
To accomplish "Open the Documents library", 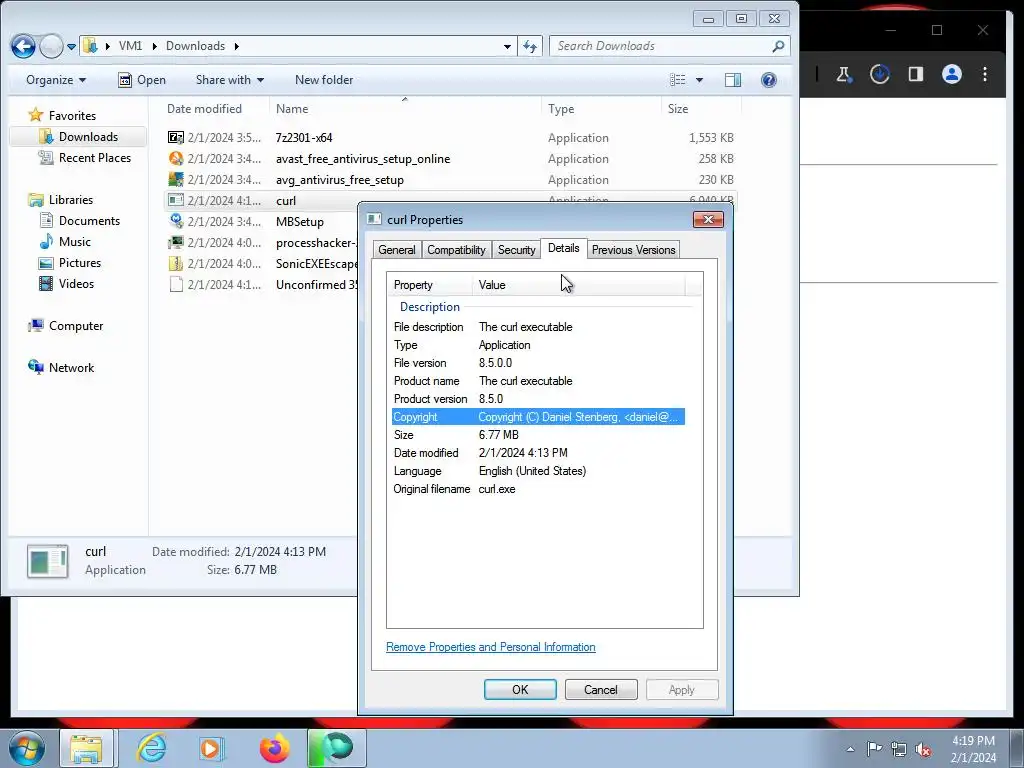I will pyautogui.click(x=89, y=221).
